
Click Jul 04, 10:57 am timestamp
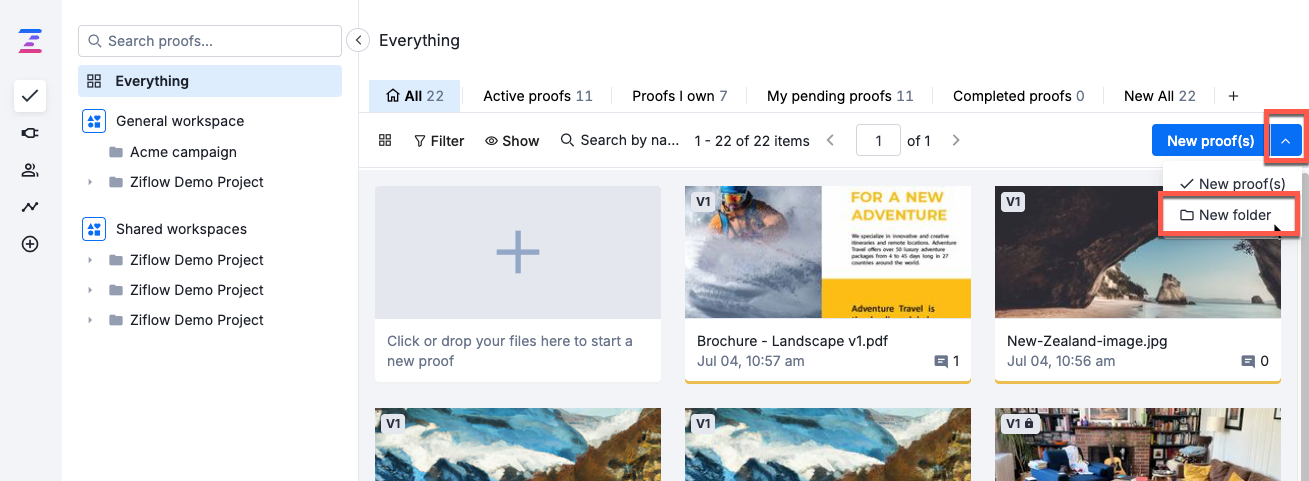point(751,361)
